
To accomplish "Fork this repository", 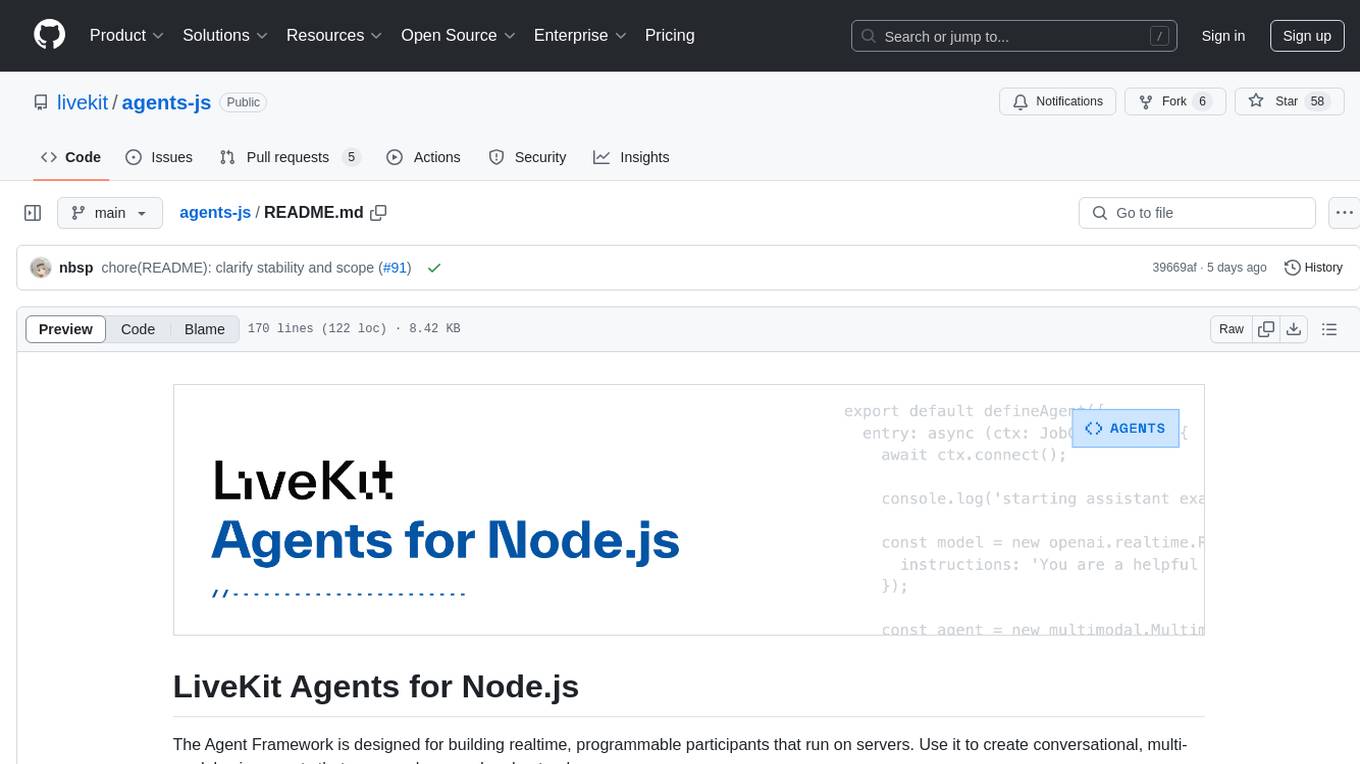I will 1175,101.
